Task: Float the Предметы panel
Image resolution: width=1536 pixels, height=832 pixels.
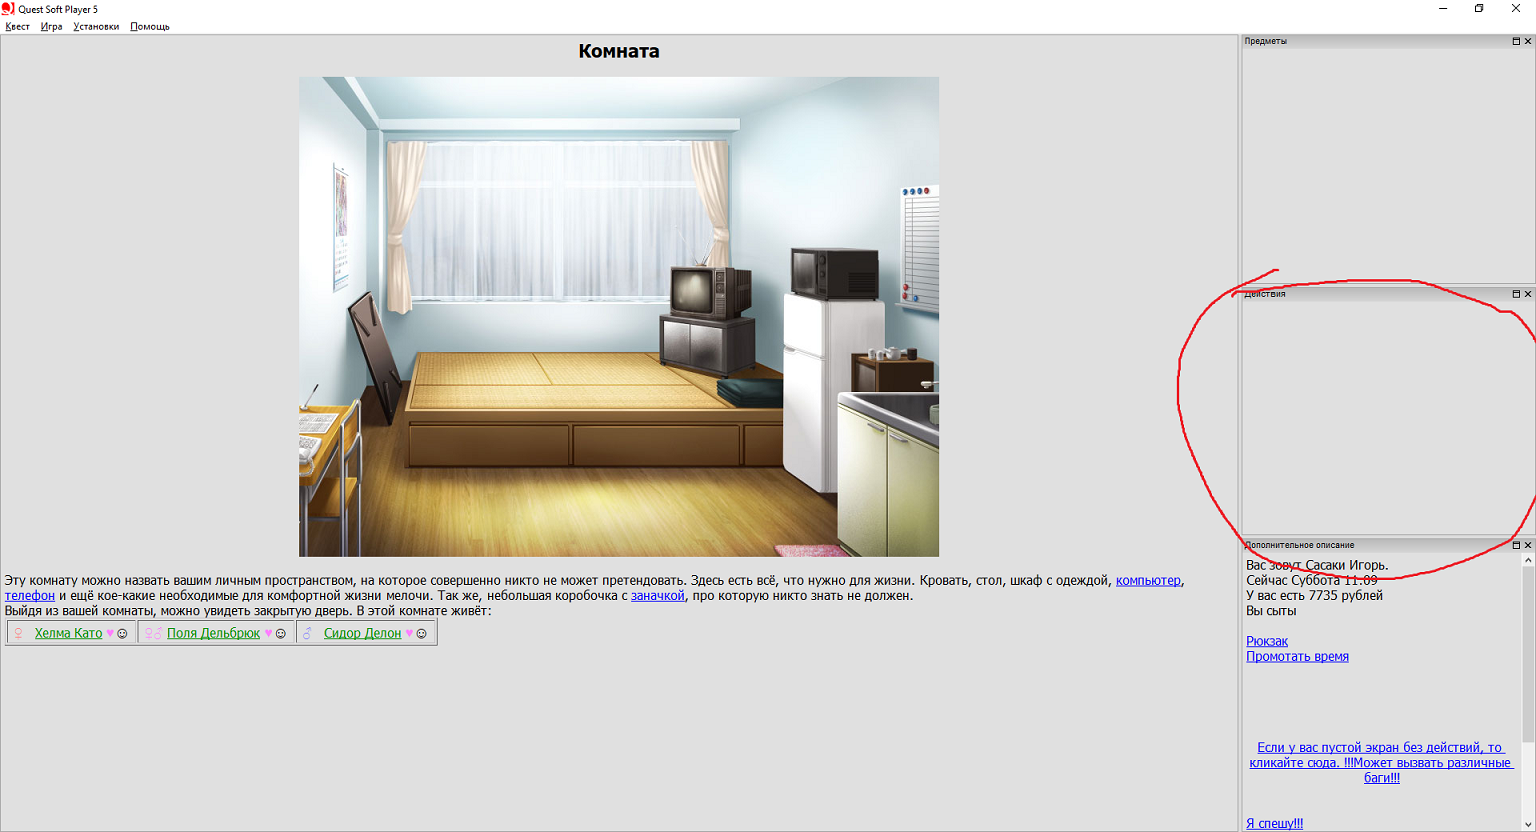Action: click(1516, 41)
